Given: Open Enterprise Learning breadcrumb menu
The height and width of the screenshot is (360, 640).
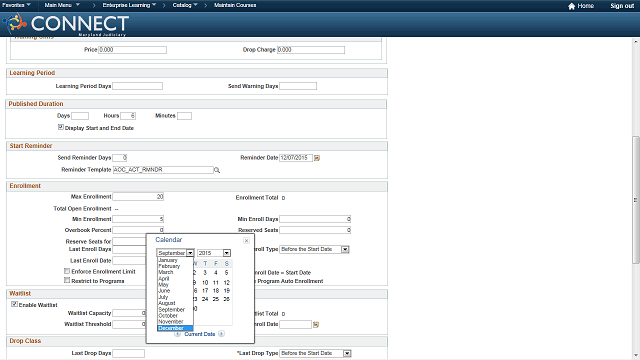Looking at the screenshot, I should [129, 5].
